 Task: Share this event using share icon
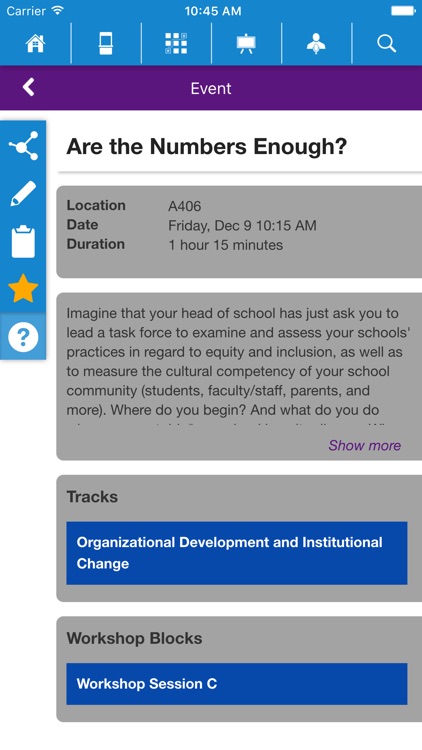(23, 145)
